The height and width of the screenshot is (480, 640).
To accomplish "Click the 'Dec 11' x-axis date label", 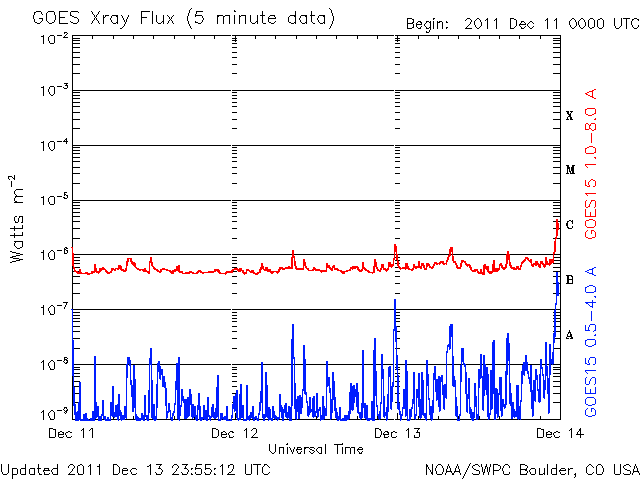I will pos(71,433).
